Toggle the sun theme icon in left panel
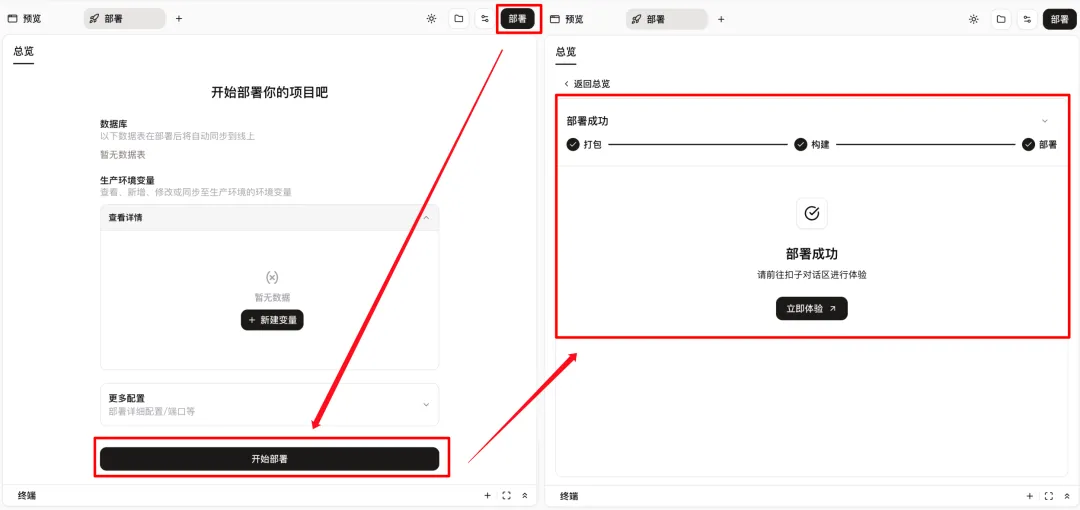 (431, 19)
